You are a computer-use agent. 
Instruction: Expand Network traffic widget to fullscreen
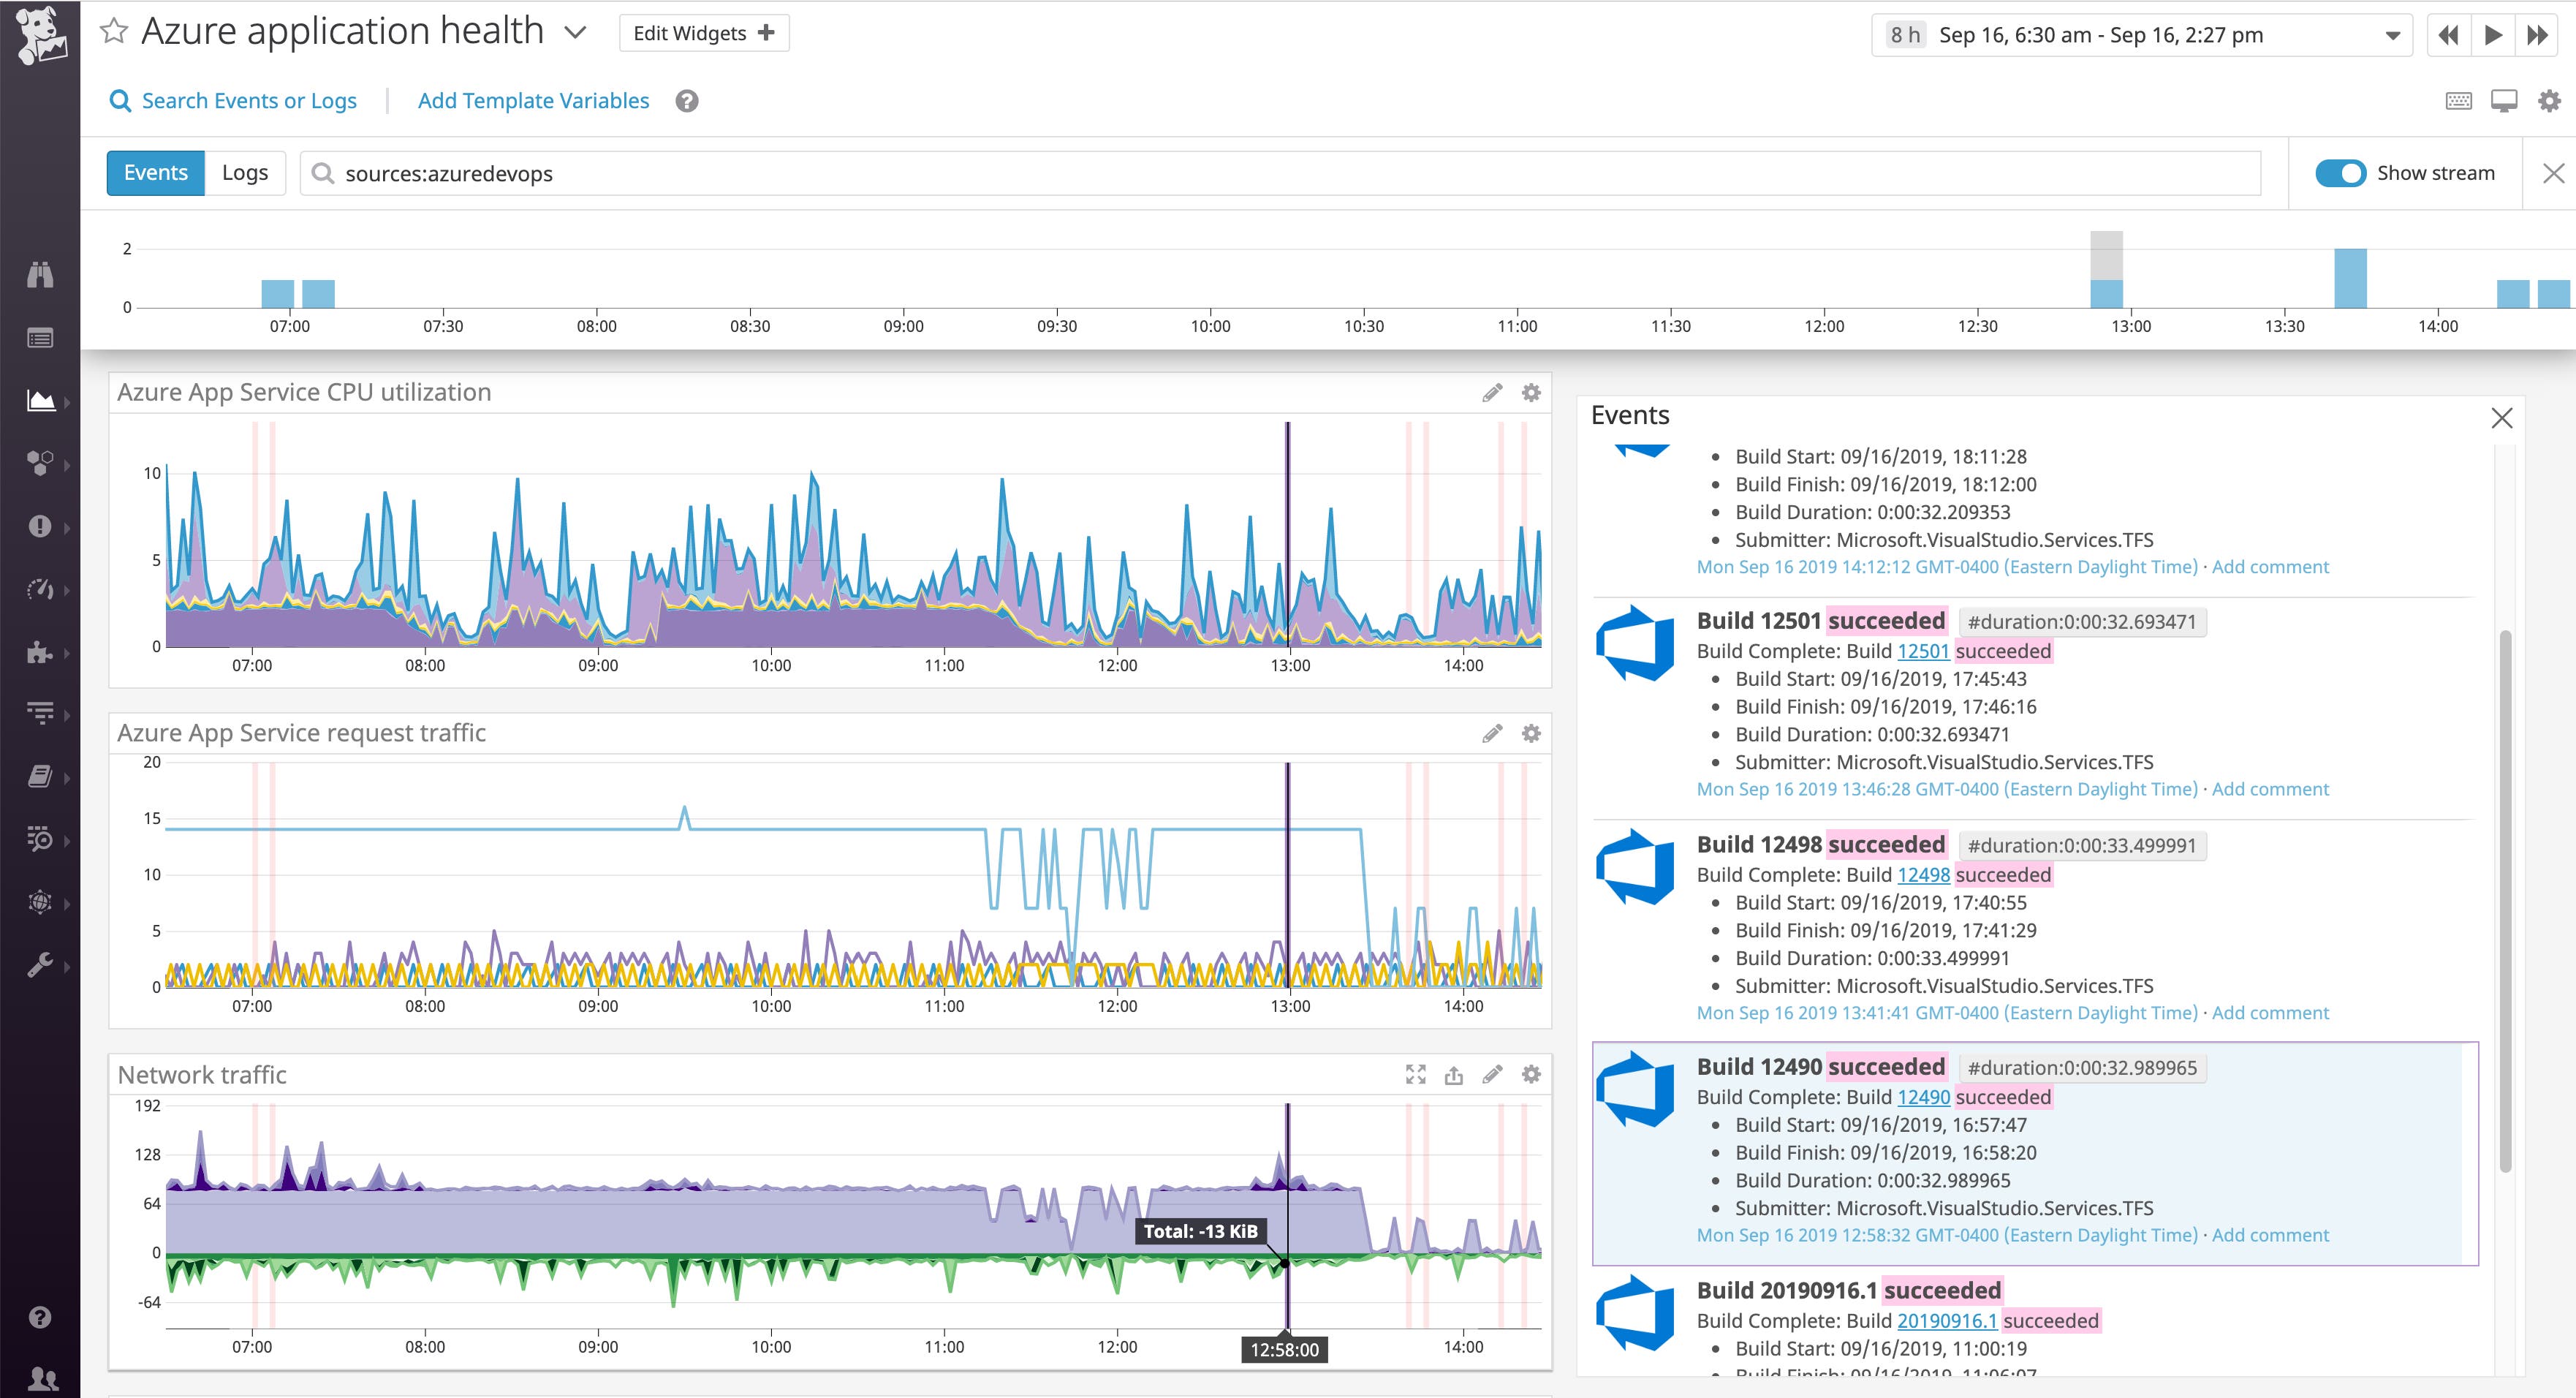1416,1074
